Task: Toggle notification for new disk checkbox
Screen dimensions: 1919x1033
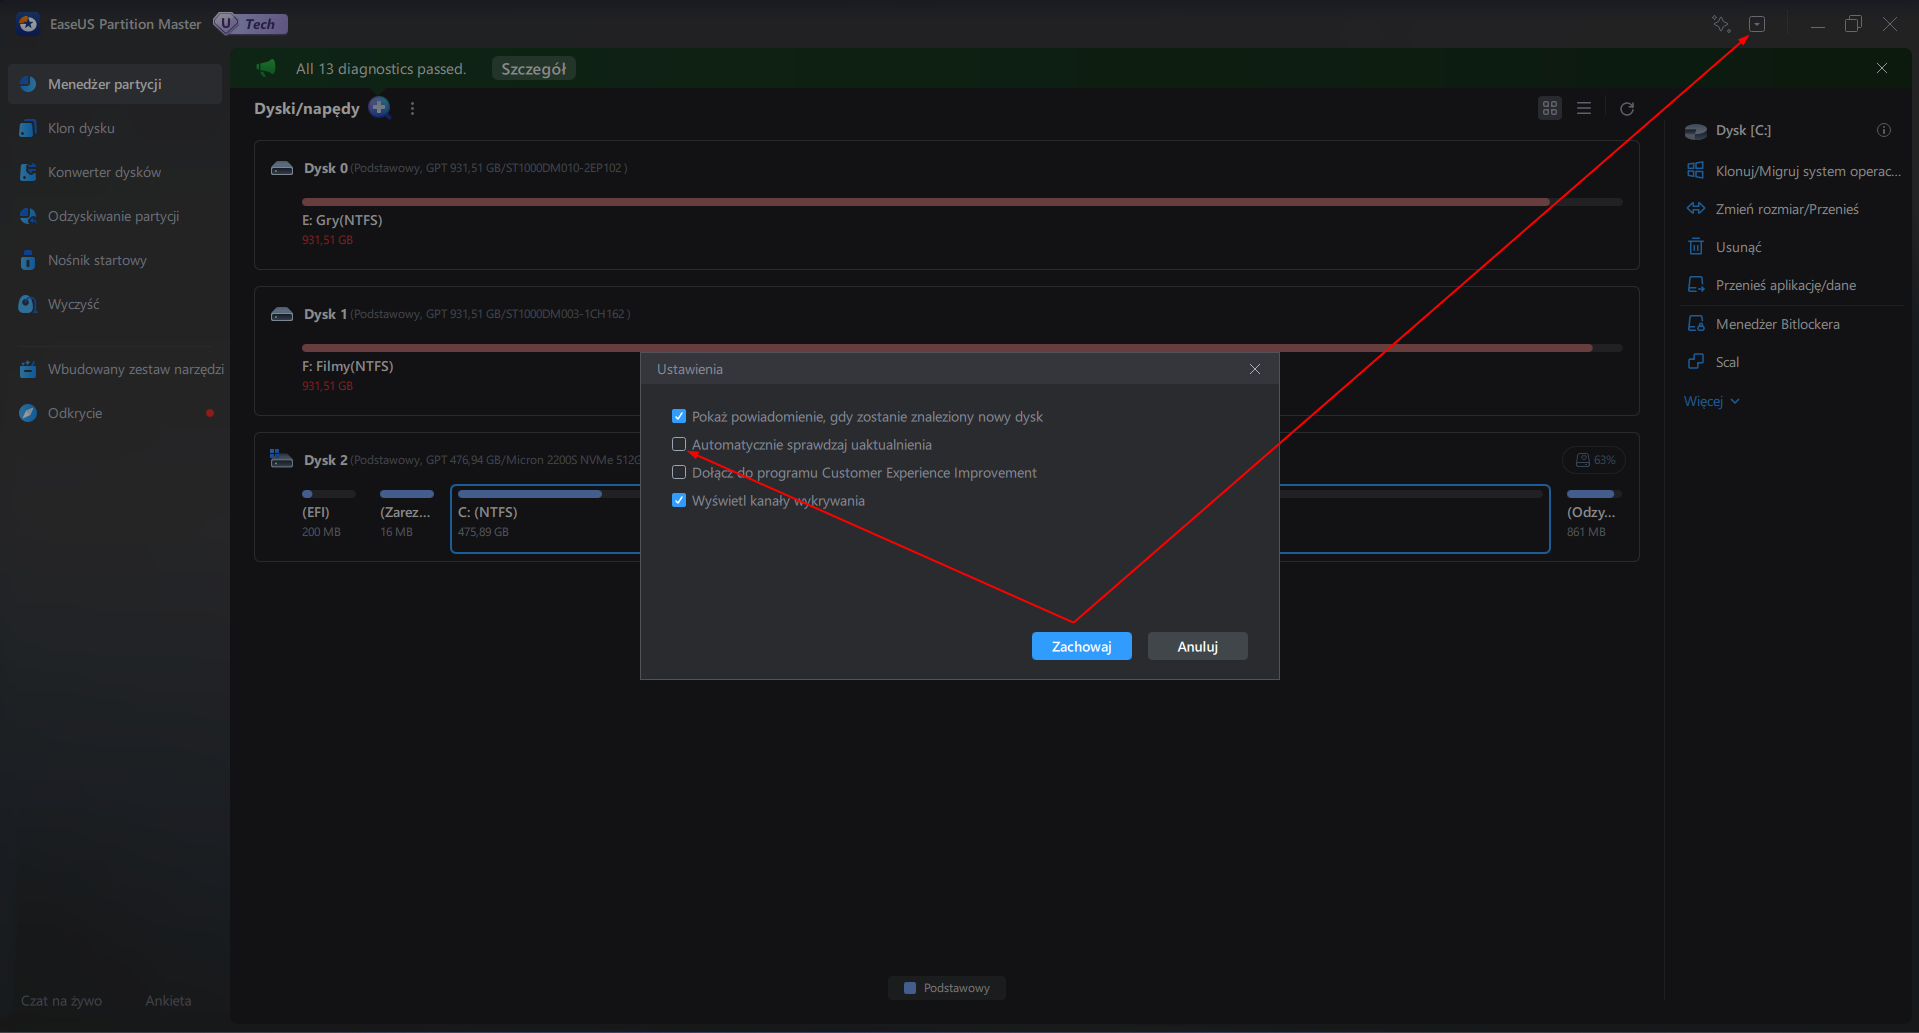Action: point(679,416)
